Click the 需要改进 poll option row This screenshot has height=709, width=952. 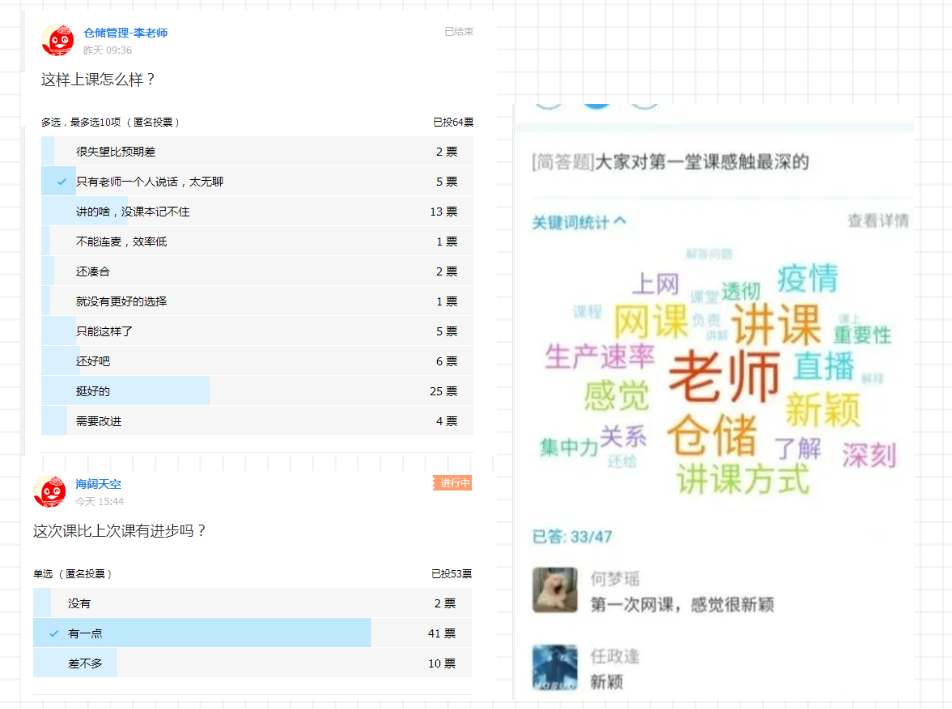click(x=99, y=421)
